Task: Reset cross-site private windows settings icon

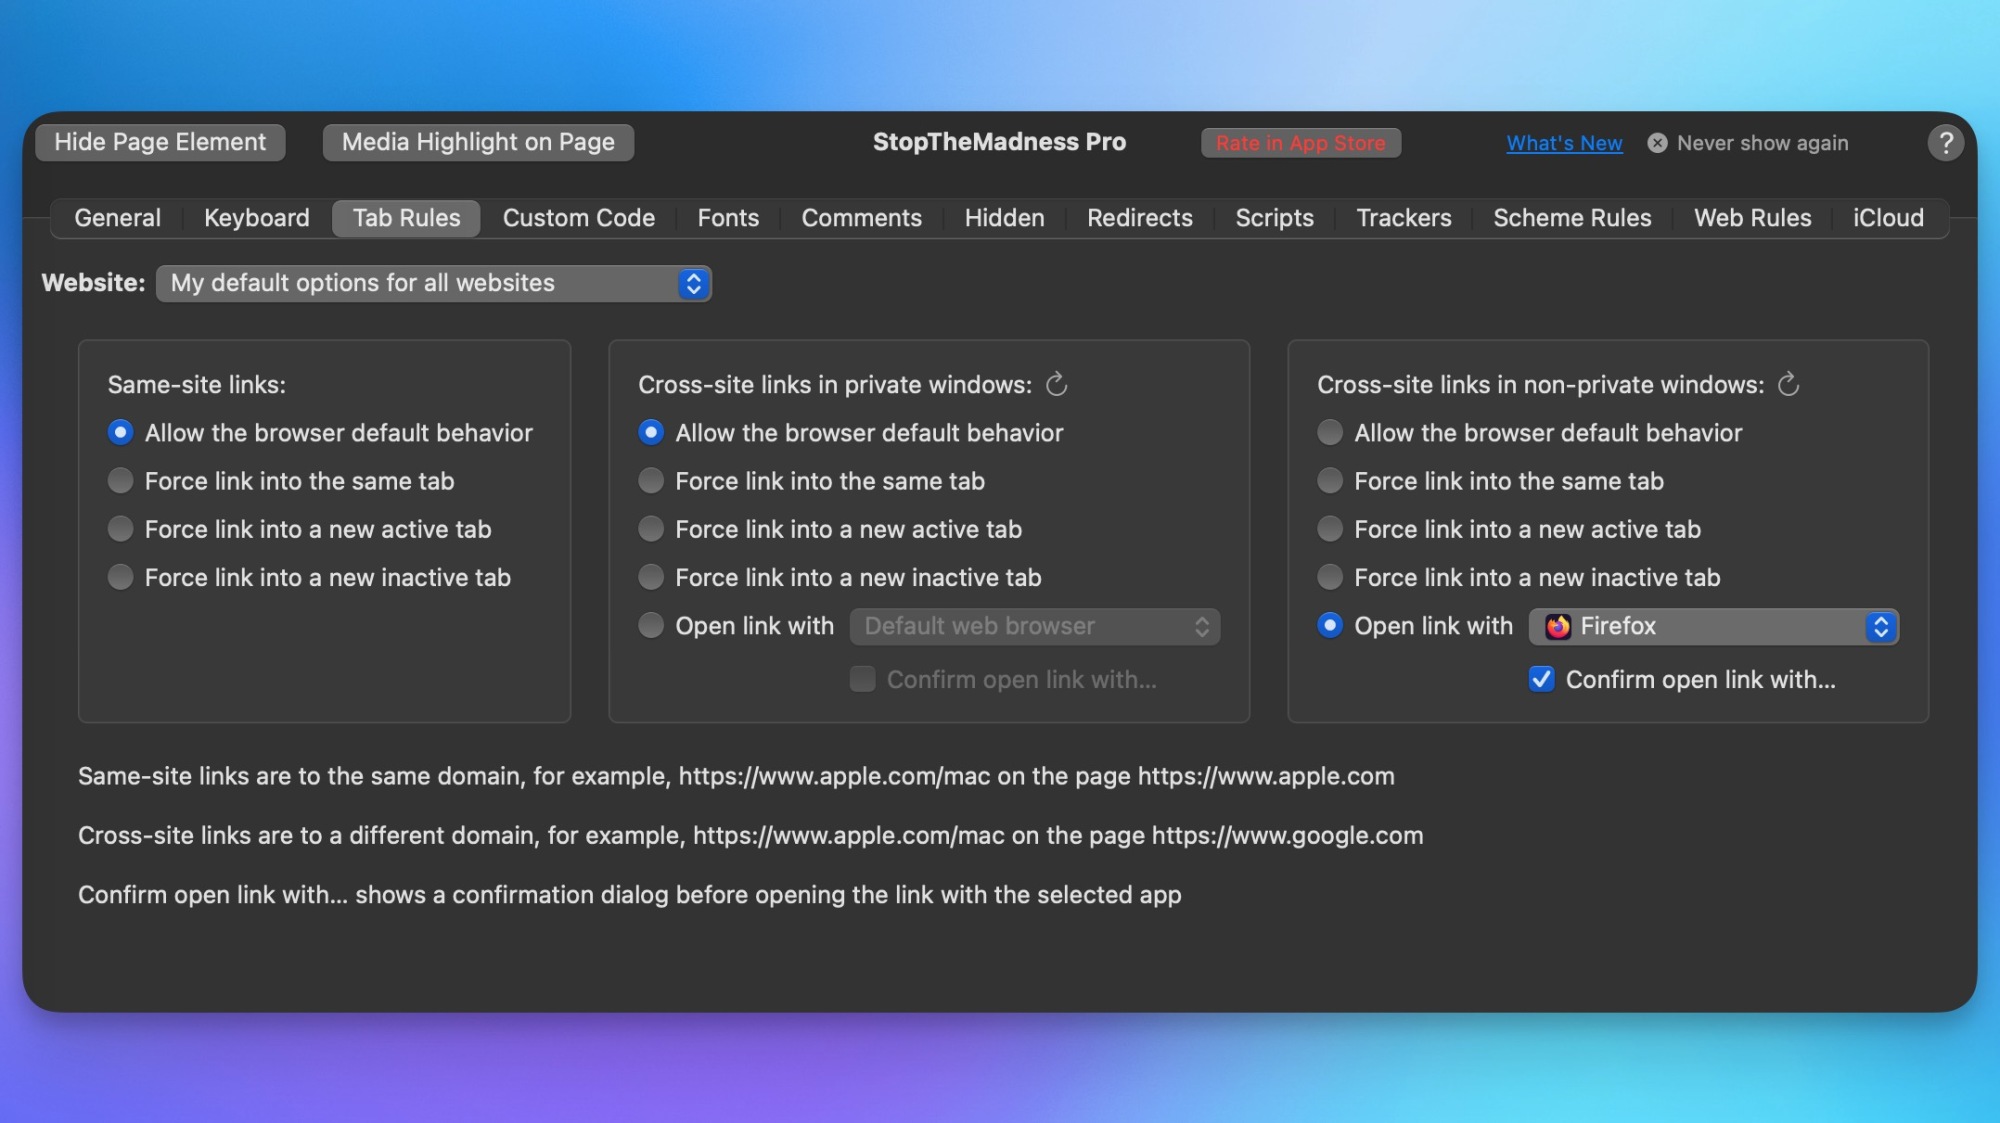Action: (x=1057, y=384)
